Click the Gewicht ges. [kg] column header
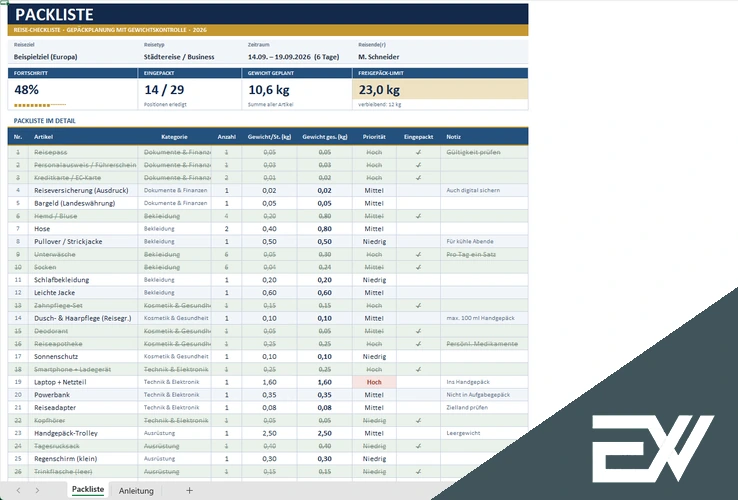The height and width of the screenshot is (500, 738). pos(325,137)
